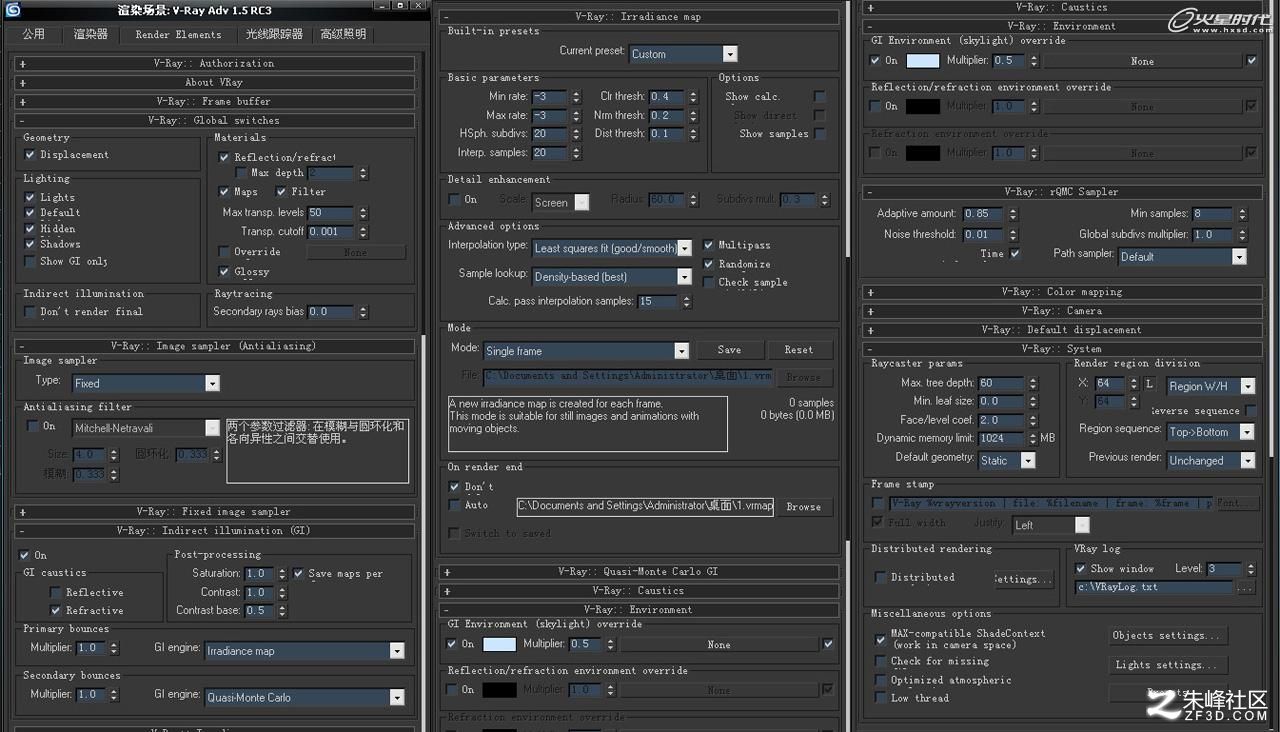Viewport: 1280px width, 732px height.
Task: Enable the Distributed rendering checkbox
Action: 880,577
